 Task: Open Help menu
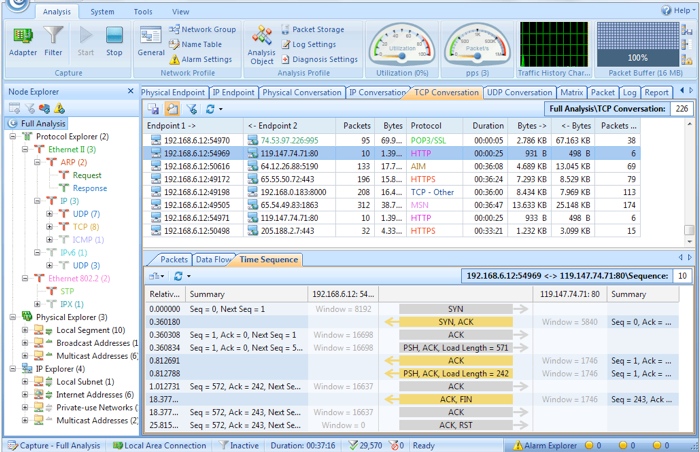pyautogui.click(x=678, y=10)
